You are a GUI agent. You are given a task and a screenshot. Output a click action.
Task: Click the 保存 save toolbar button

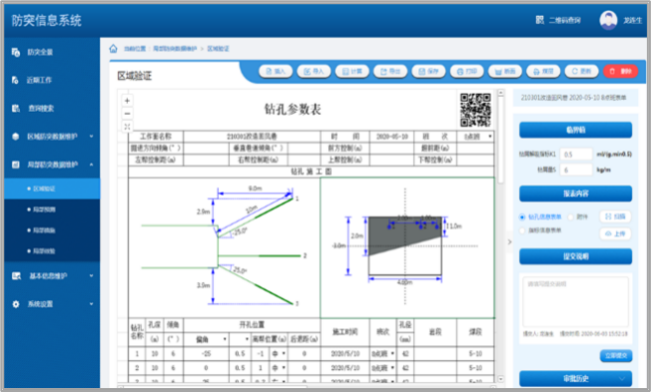pyautogui.click(x=428, y=71)
